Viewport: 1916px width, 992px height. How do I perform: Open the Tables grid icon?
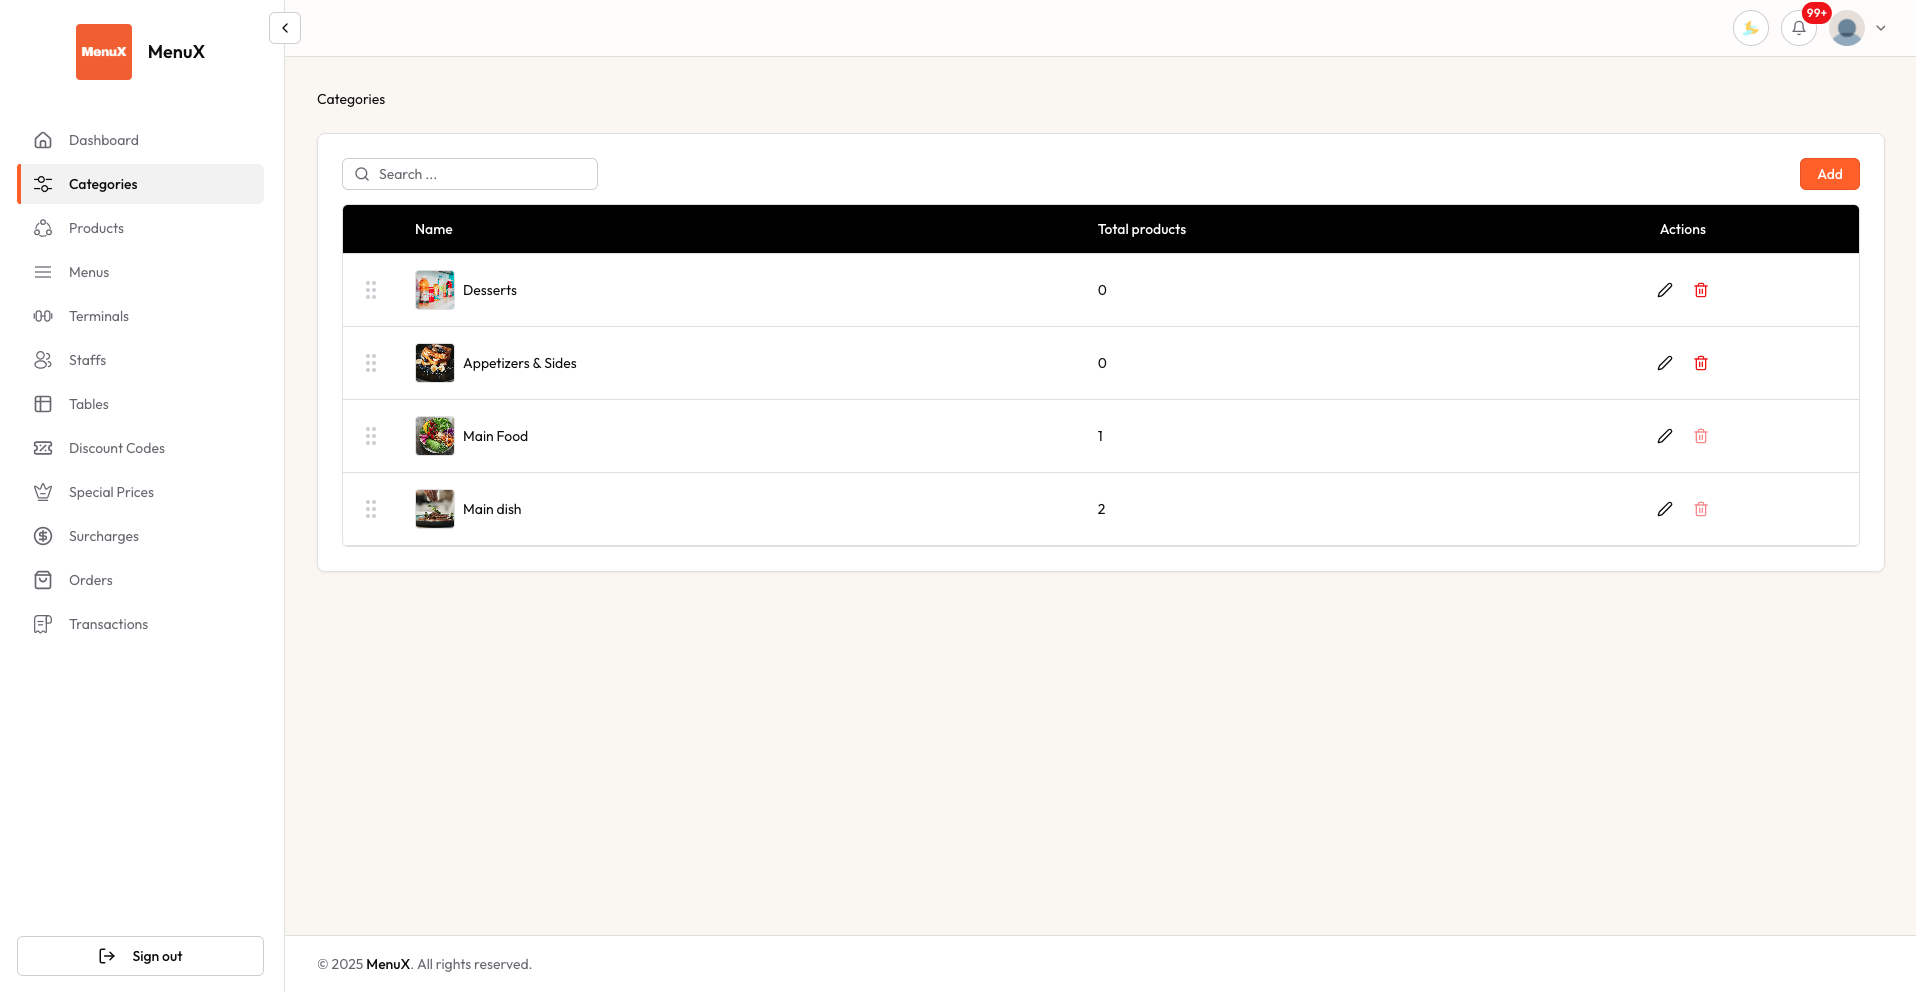tap(43, 404)
